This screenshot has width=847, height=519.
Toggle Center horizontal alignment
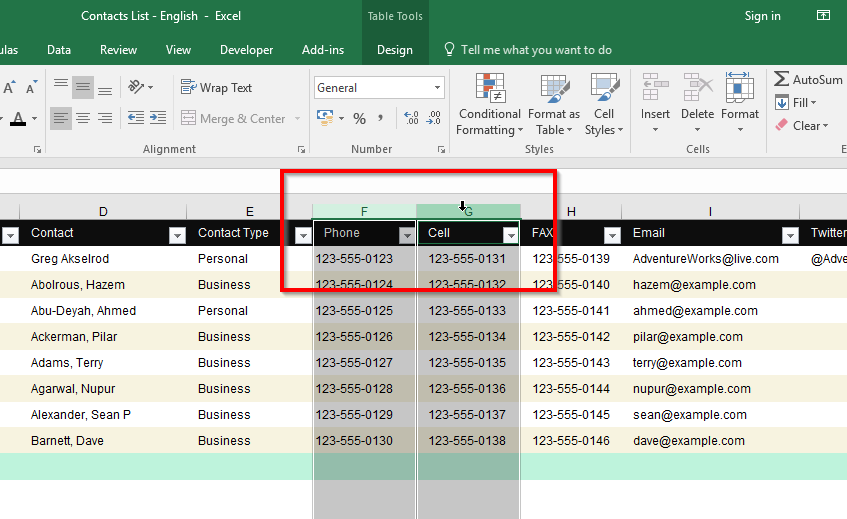coord(83,119)
